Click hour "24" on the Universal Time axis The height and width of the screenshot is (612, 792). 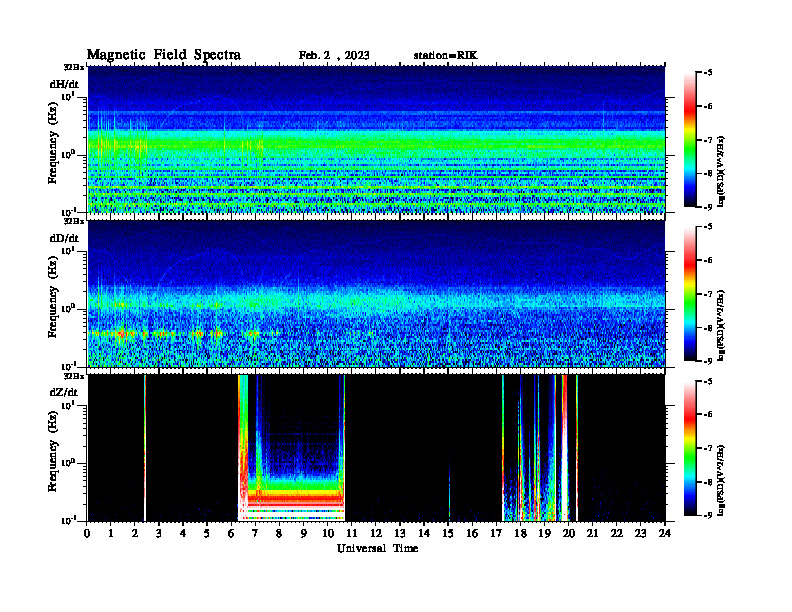point(664,533)
